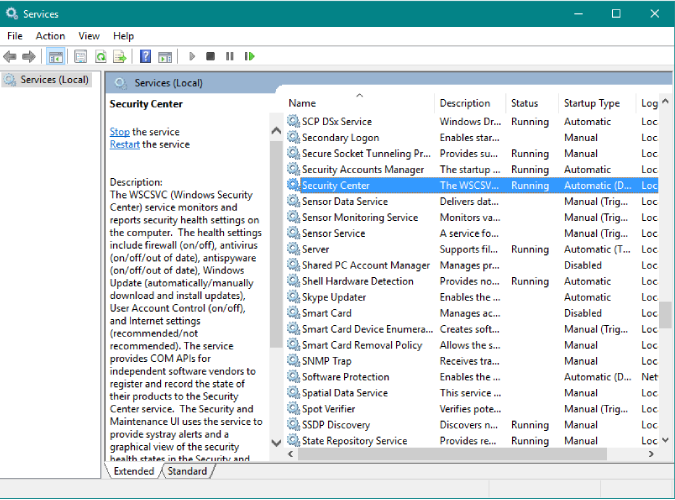The height and width of the screenshot is (500, 675).
Task: Click 'Enables the ...' description of Skype Updater
Action: (470, 297)
